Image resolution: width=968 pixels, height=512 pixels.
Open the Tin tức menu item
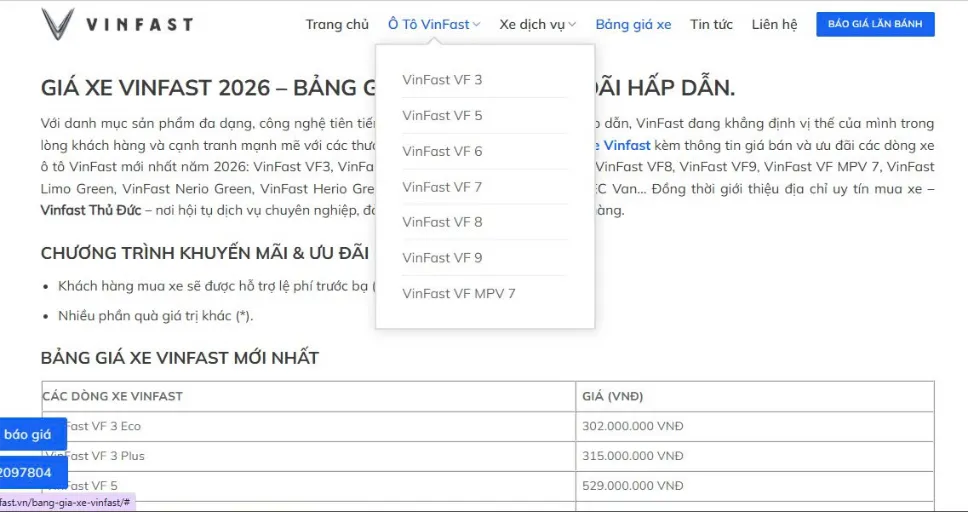(711, 25)
